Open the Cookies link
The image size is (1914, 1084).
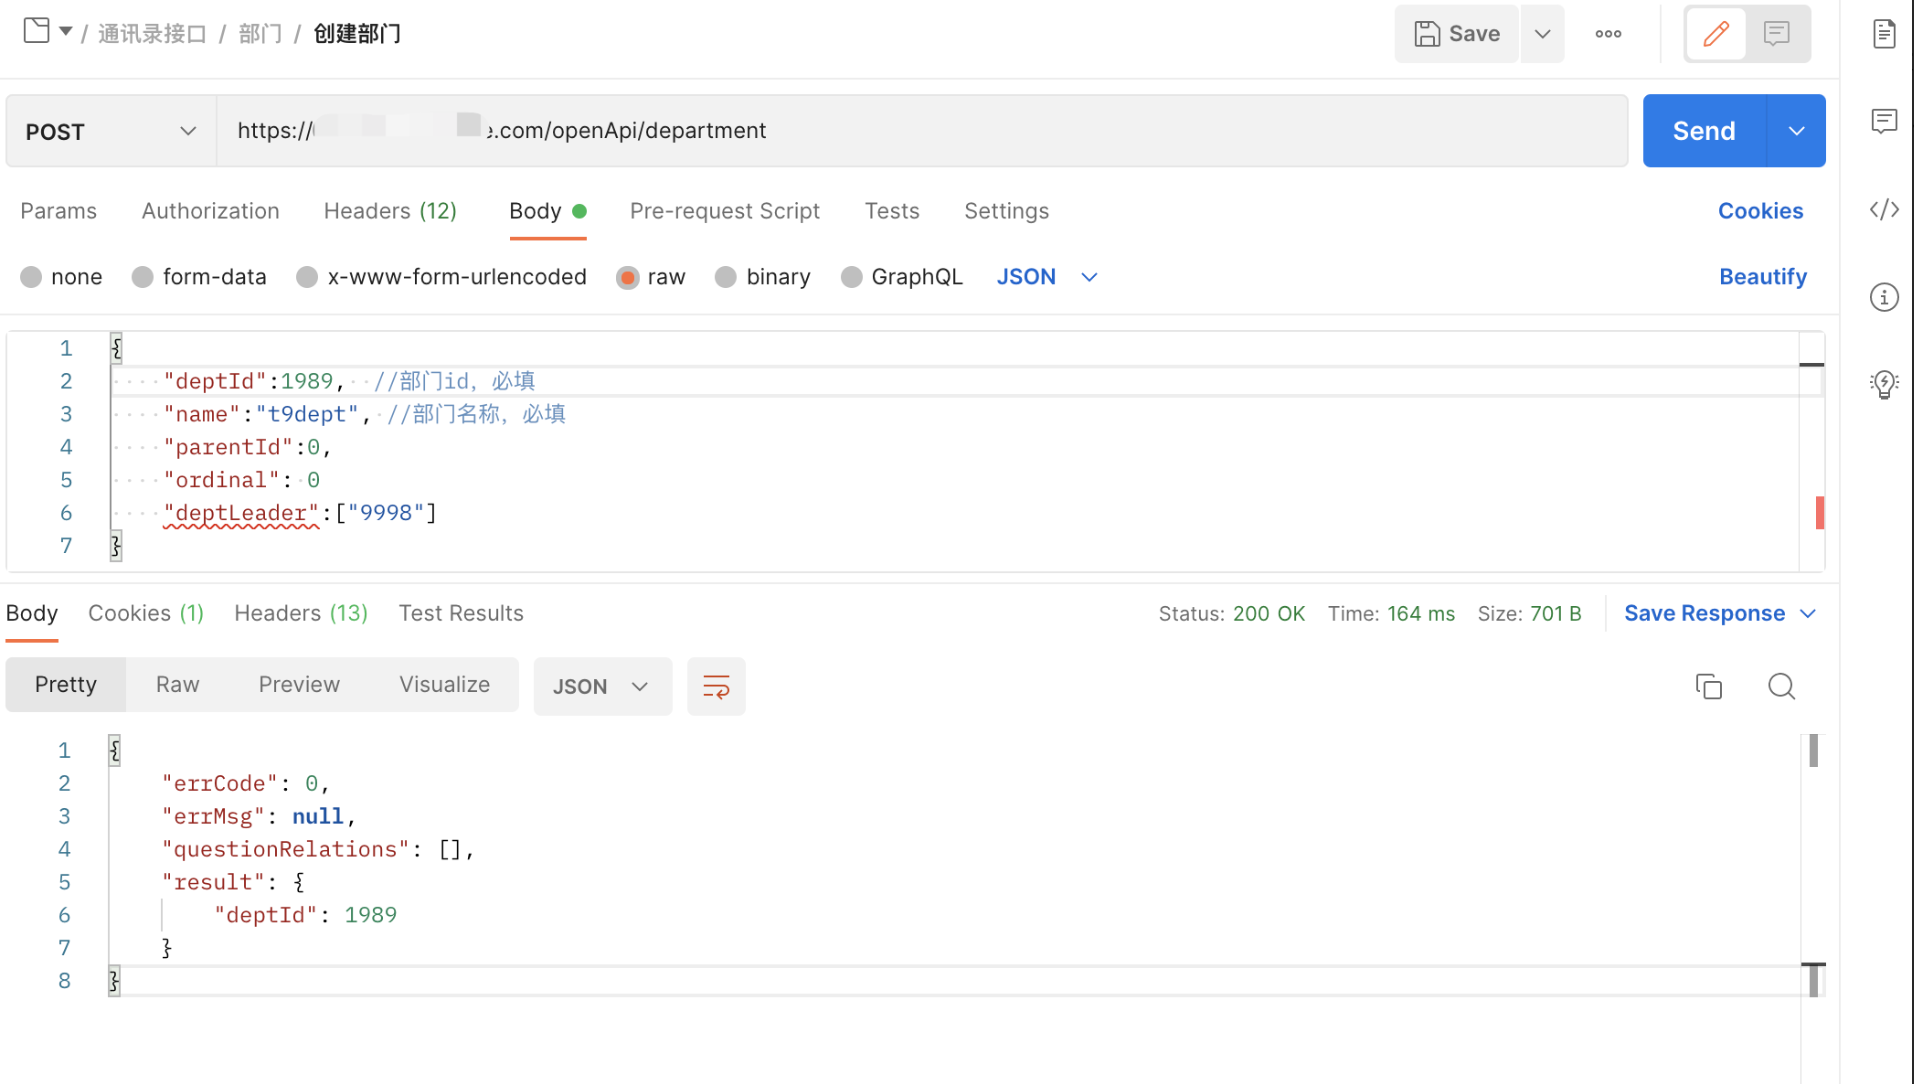tap(1760, 211)
